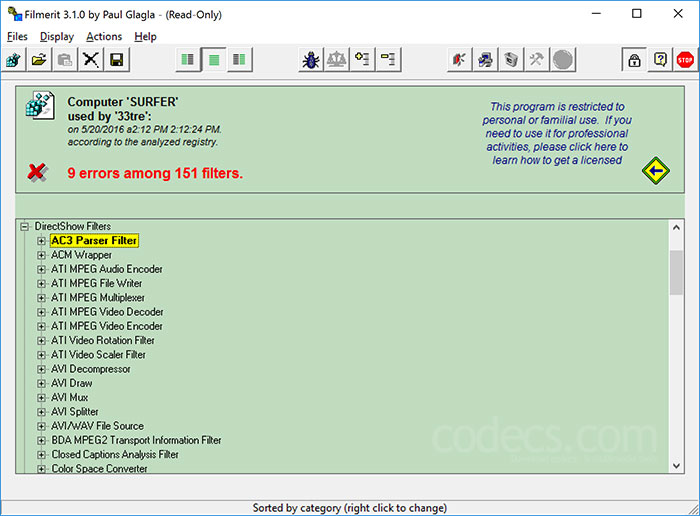700x516 pixels.
Task: Select BDA MPEG2 Transport Information Filter row
Action: pos(136,441)
